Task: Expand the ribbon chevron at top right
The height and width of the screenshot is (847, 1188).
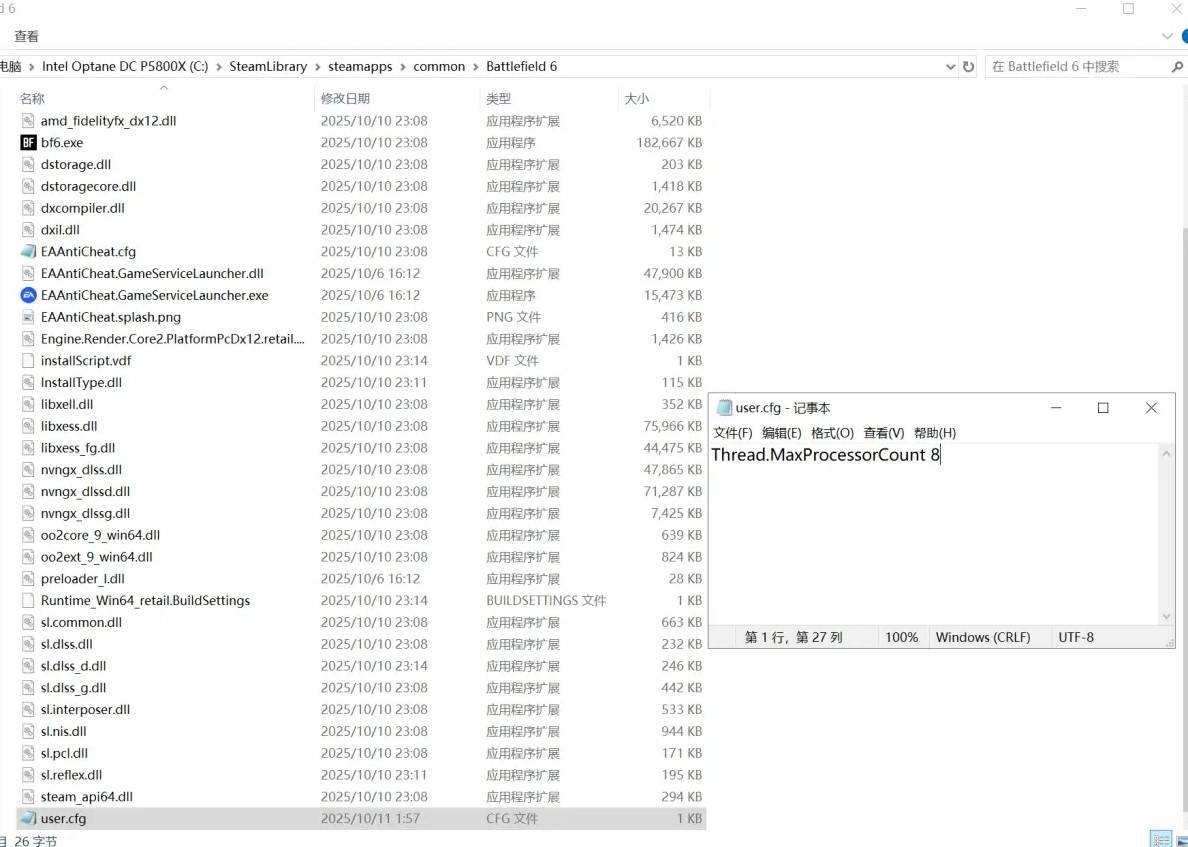Action: (x=1167, y=36)
